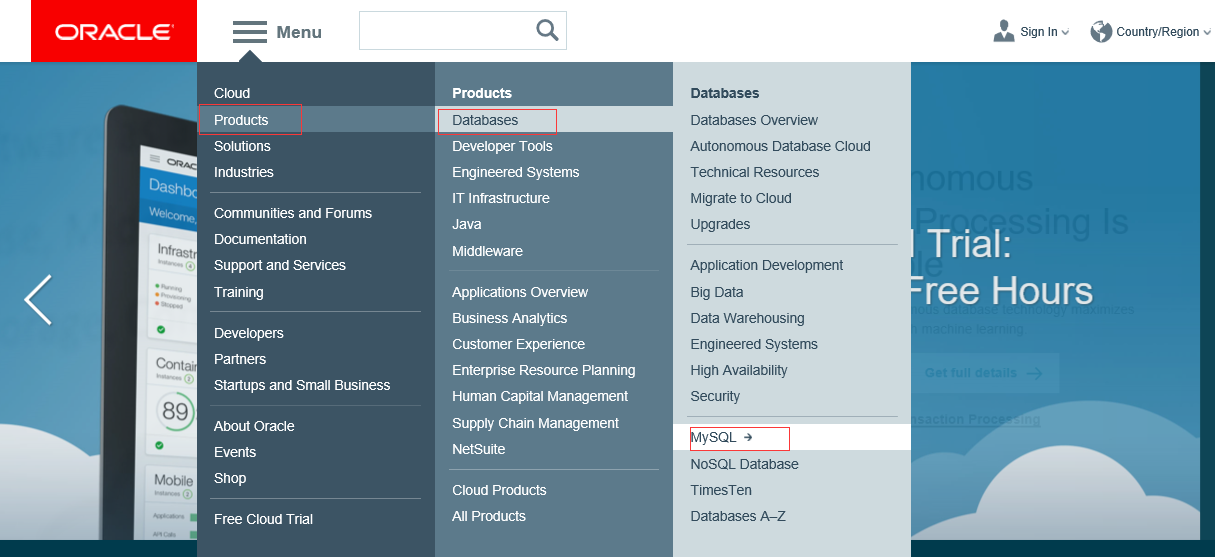
Task: Click the search magnifier icon
Action: pyautogui.click(x=547, y=31)
